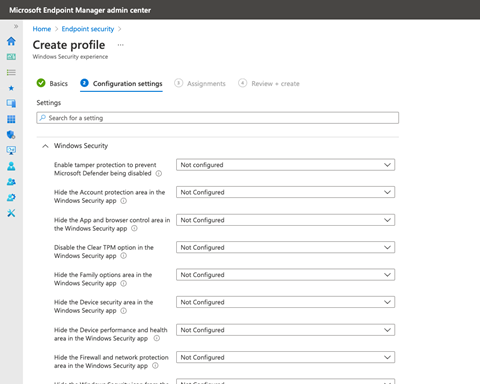
Task: Open Troubleshooting tools icon in sidebar
Action: pyautogui.click(x=11, y=213)
